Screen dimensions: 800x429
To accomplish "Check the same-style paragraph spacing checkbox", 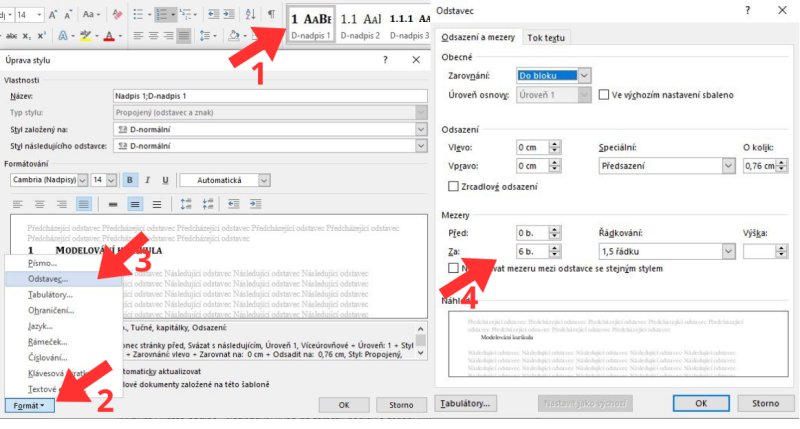I will pos(453,268).
